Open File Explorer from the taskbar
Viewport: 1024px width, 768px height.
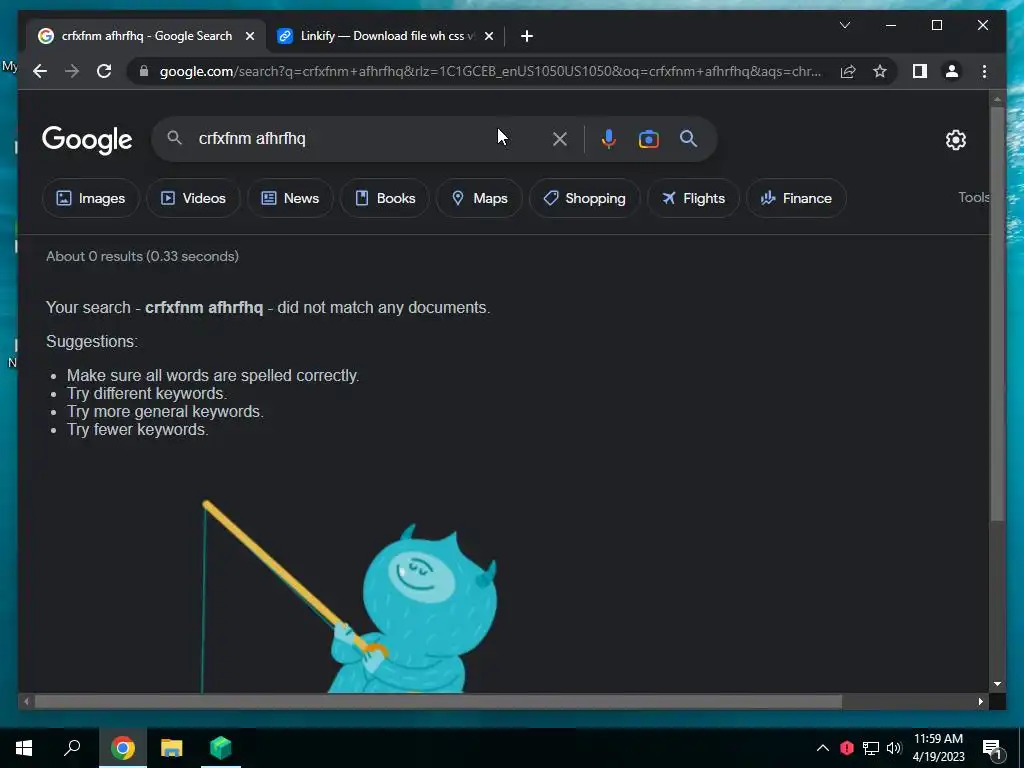click(x=172, y=748)
